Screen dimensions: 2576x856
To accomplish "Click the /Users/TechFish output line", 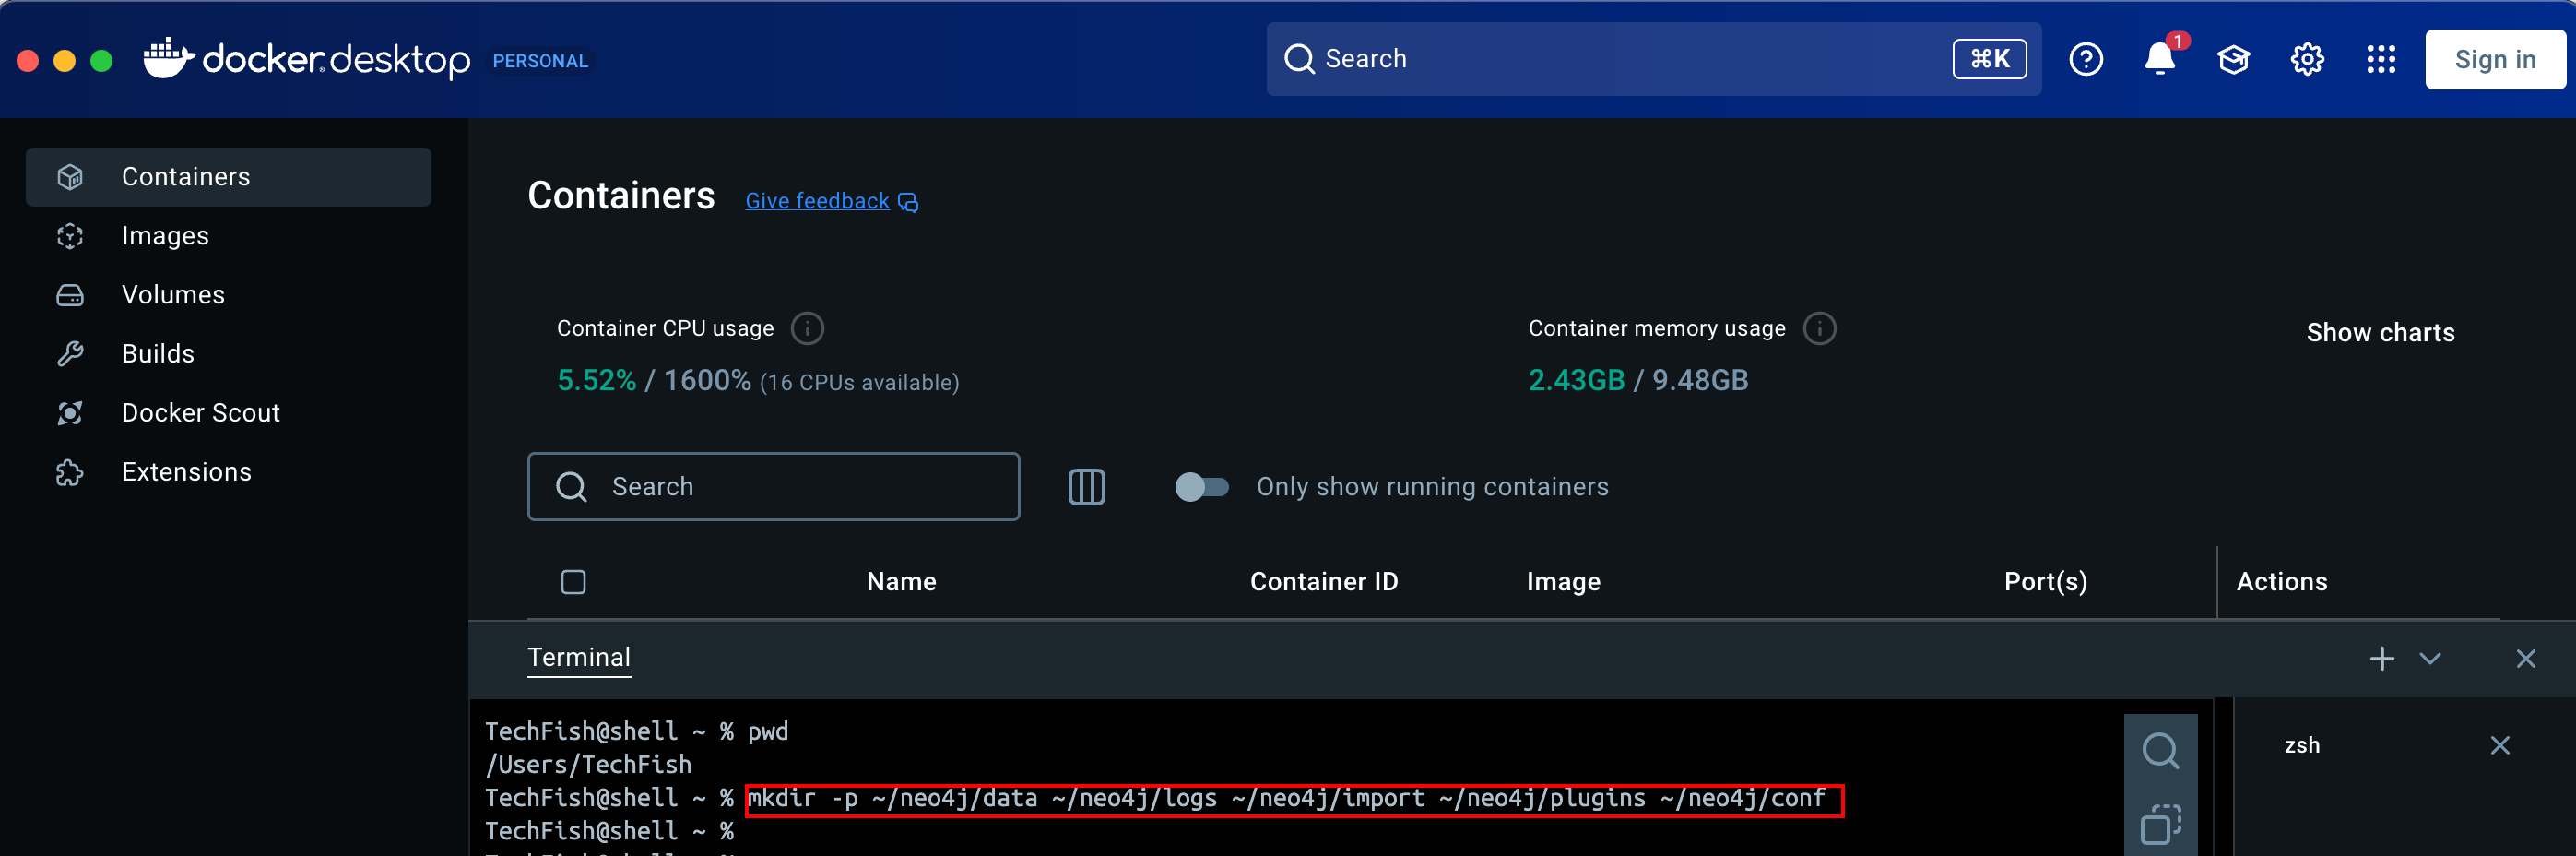I will (588, 765).
